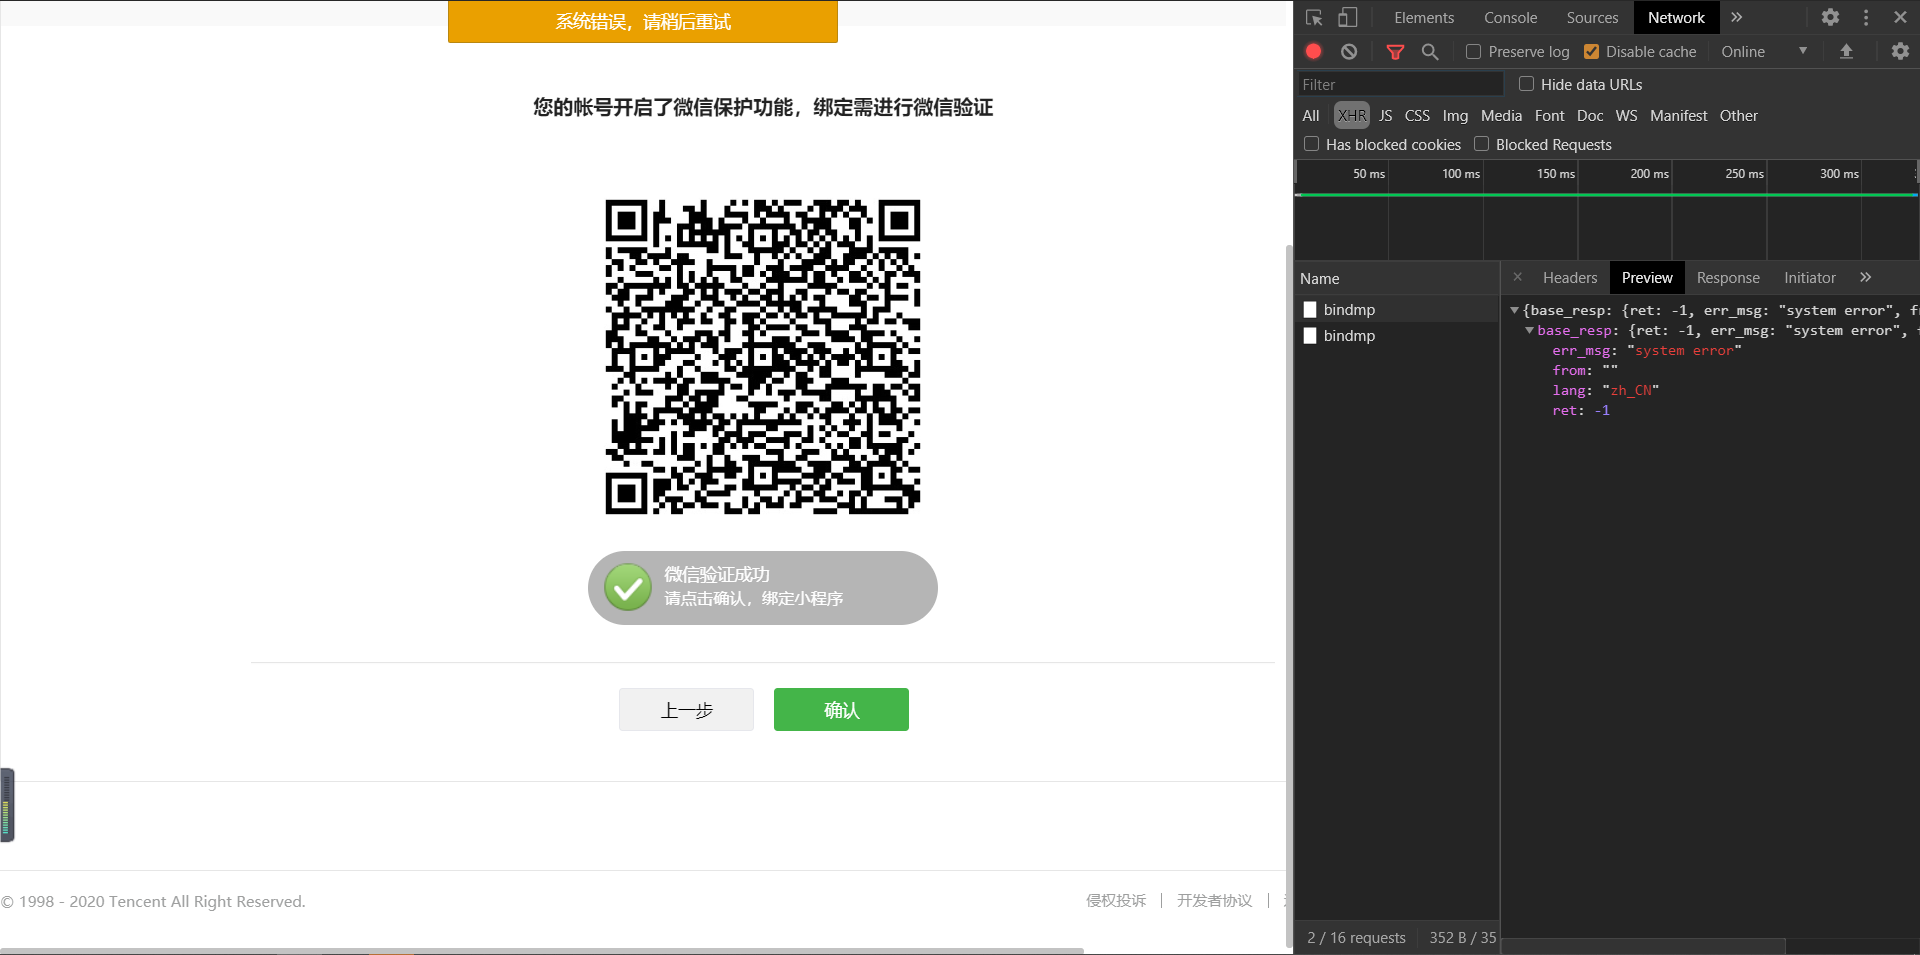Filter requests by JS
This screenshot has height=955, width=1920.
[1385, 115]
